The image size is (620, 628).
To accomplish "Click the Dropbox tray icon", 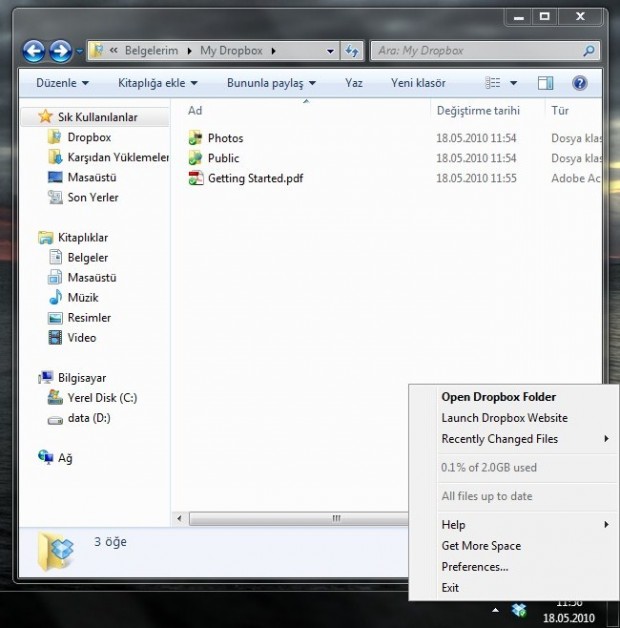I will [x=519, y=610].
